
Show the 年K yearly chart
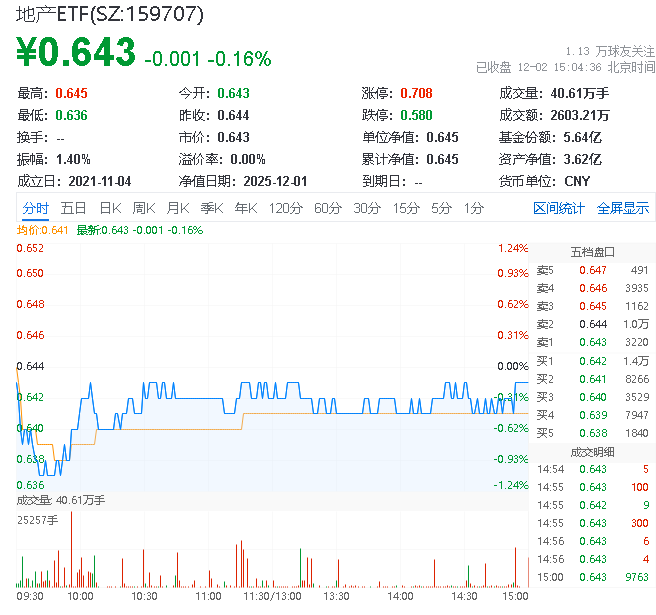(245, 208)
